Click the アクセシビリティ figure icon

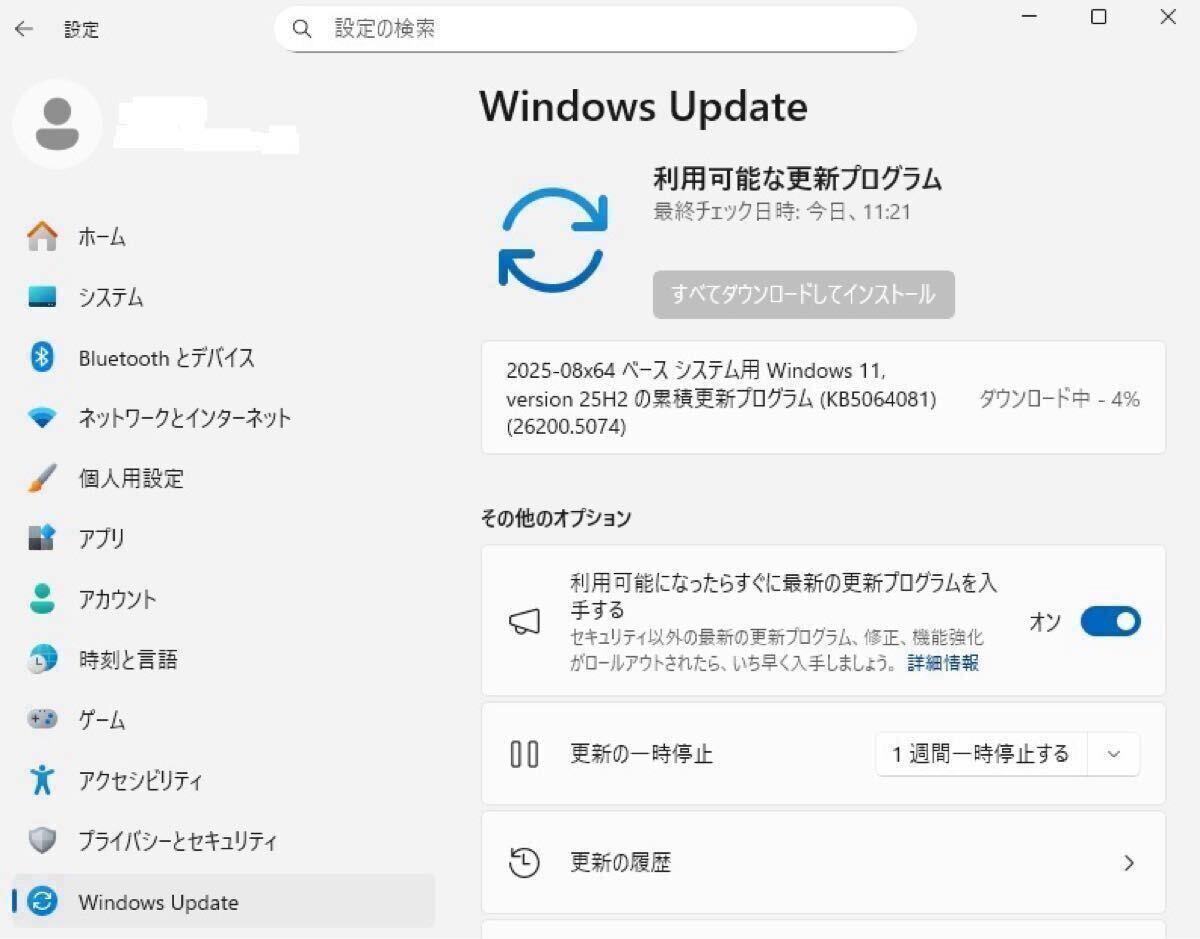[x=42, y=780]
